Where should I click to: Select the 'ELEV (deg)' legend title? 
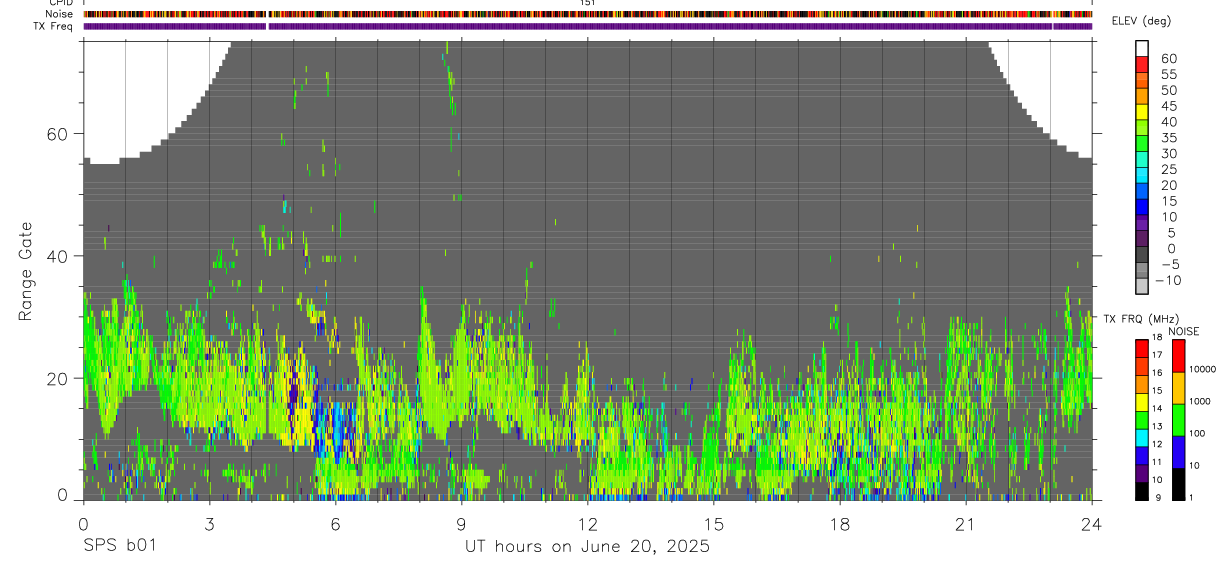(1141, 21)
